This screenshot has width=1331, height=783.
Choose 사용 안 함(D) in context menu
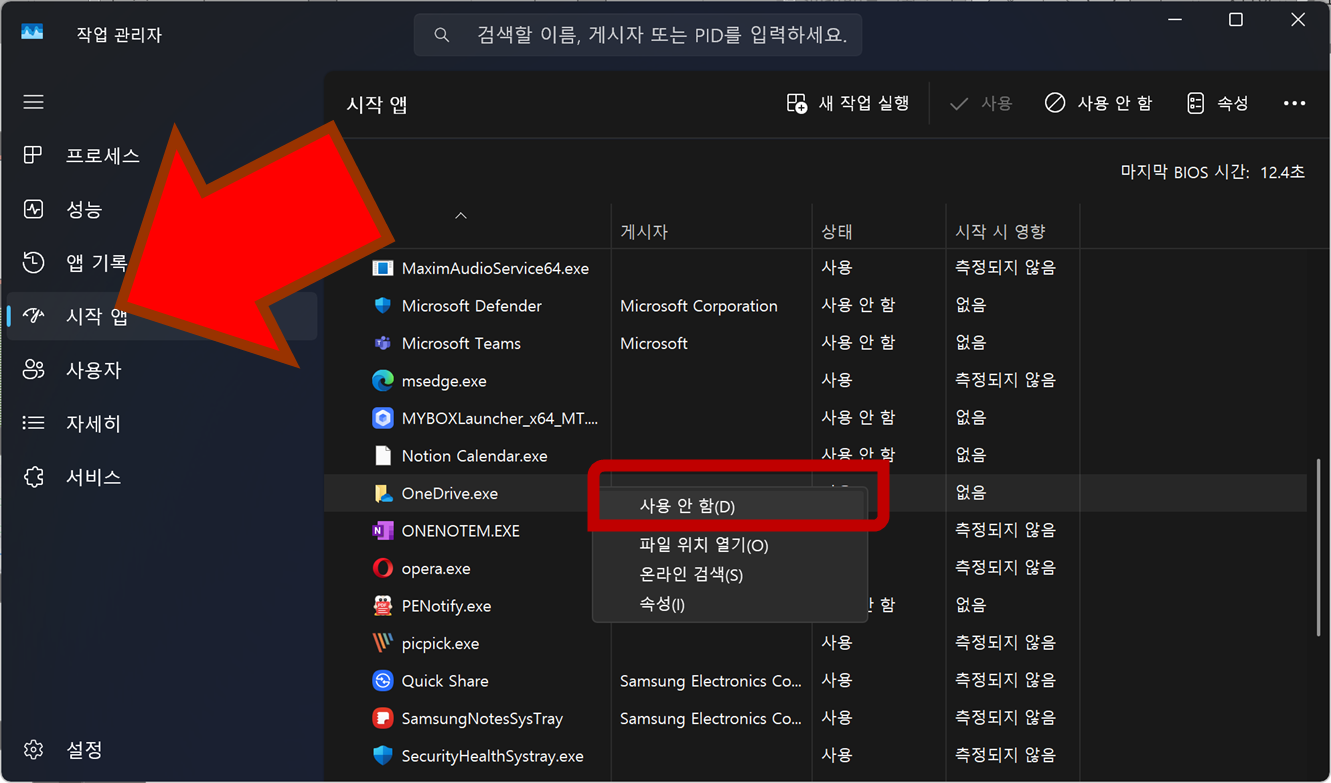click(x=730, y=507)
